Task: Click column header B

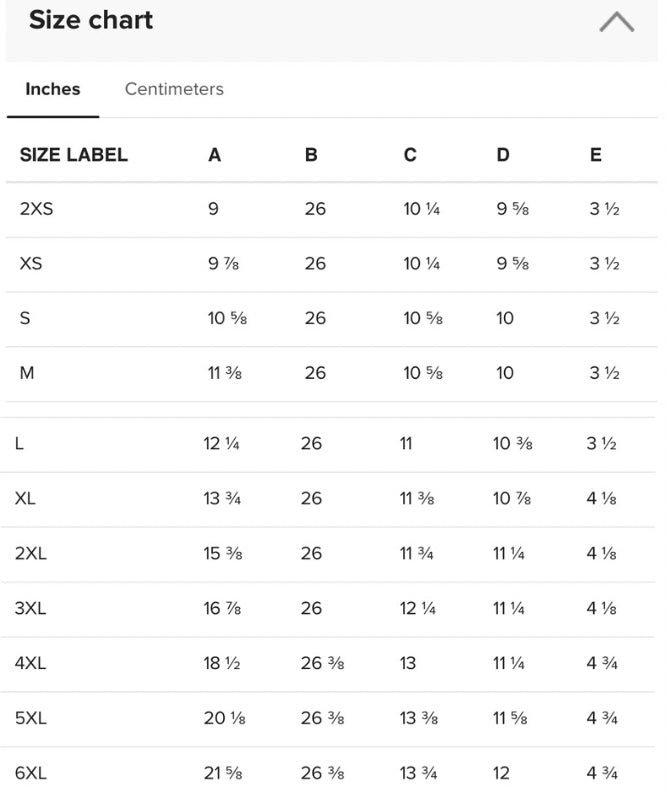Action: coord(311,155)
